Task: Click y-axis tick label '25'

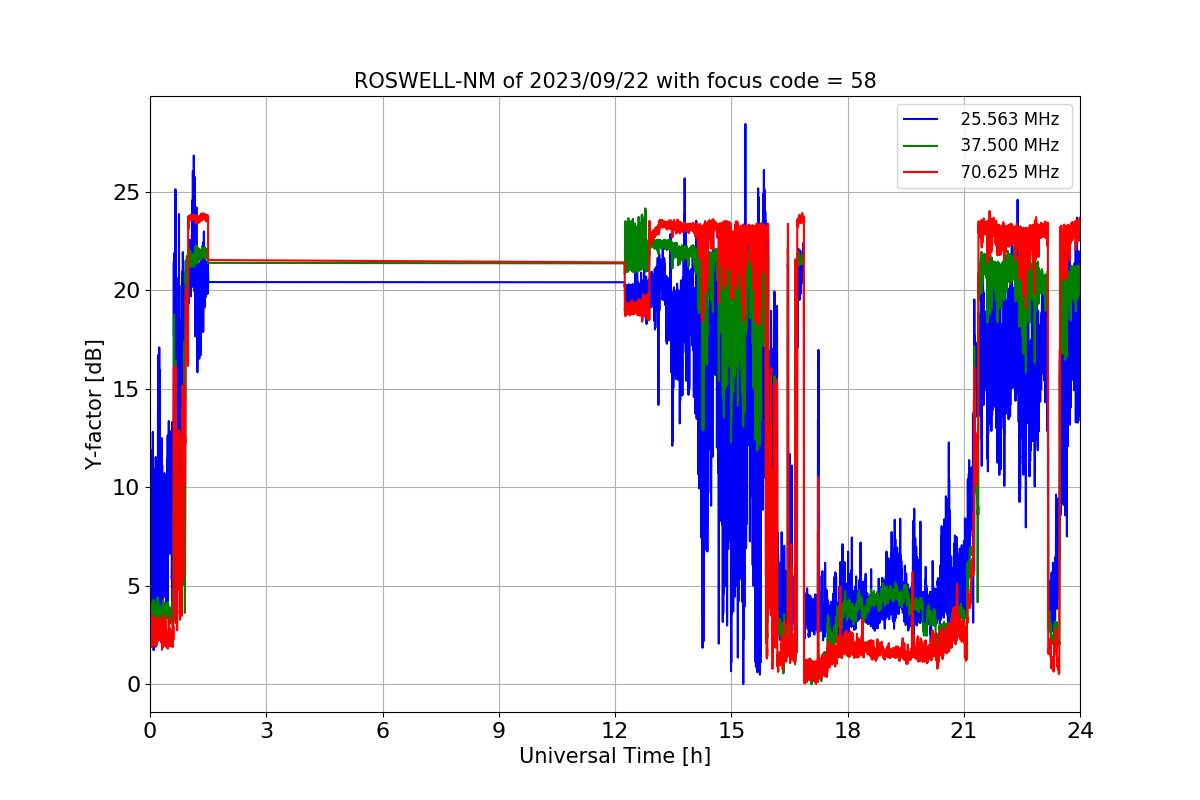Action: (x=128, y=193)
